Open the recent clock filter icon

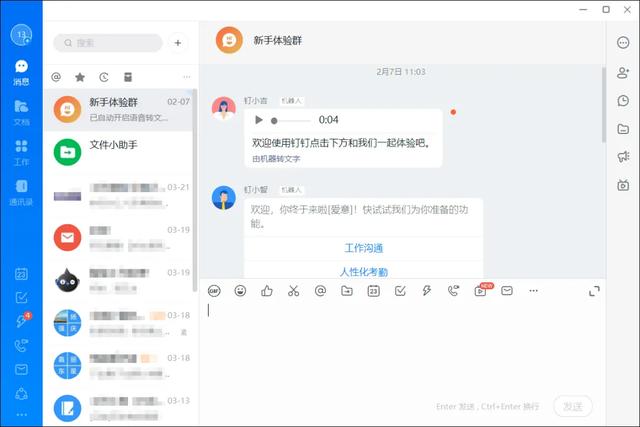click(104, 77)
